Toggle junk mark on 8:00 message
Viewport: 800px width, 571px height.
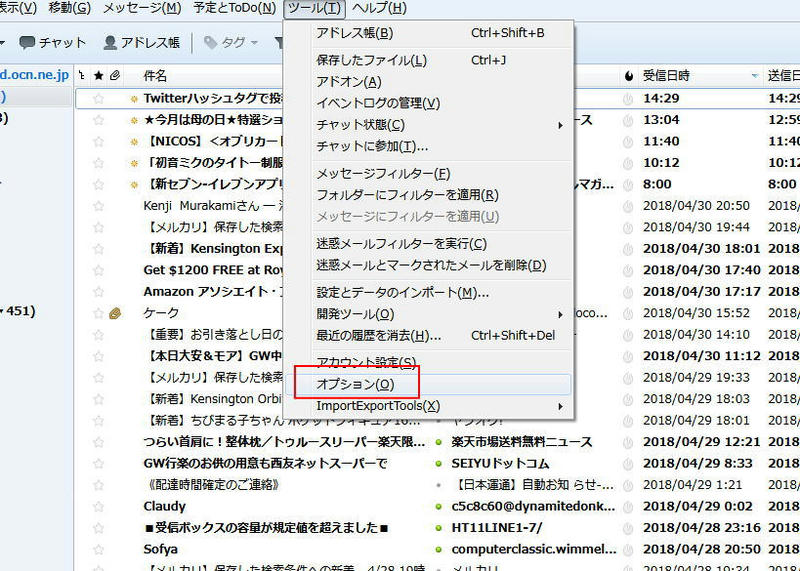(x=628, y=184)
